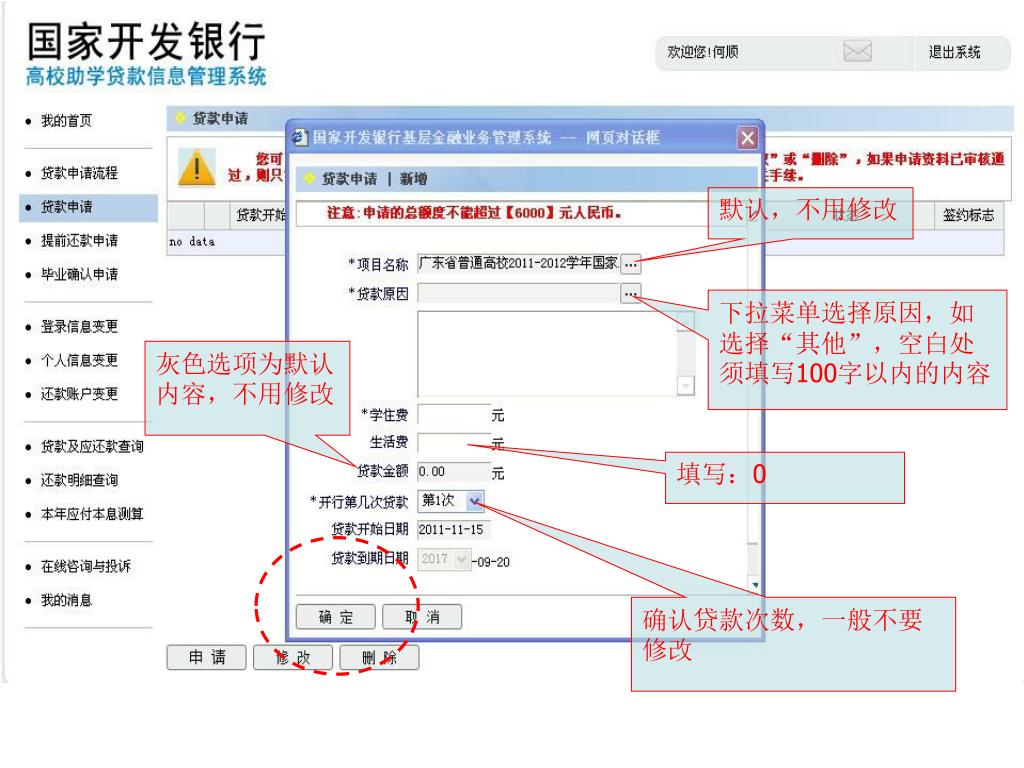Click the 删除 button below table

[379, 657]
